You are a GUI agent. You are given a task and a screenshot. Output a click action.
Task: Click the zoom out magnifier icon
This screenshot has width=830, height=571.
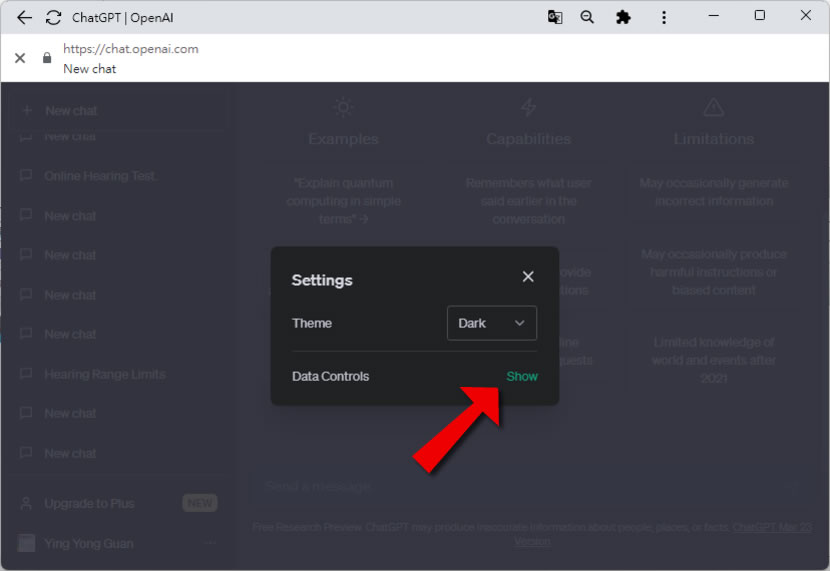[587, 17]
